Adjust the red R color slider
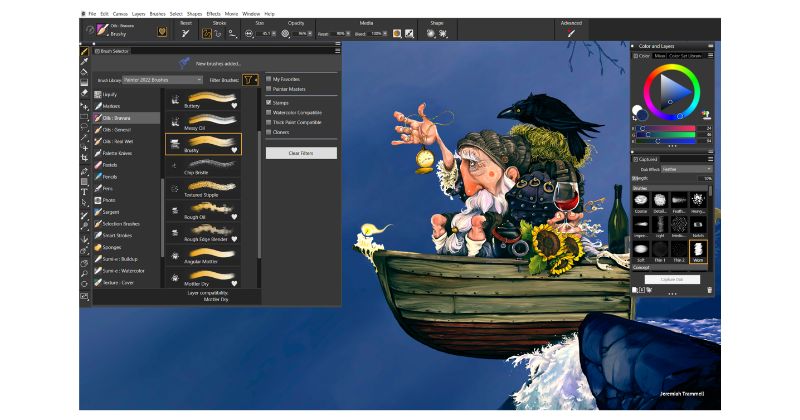 coord(665,128)
